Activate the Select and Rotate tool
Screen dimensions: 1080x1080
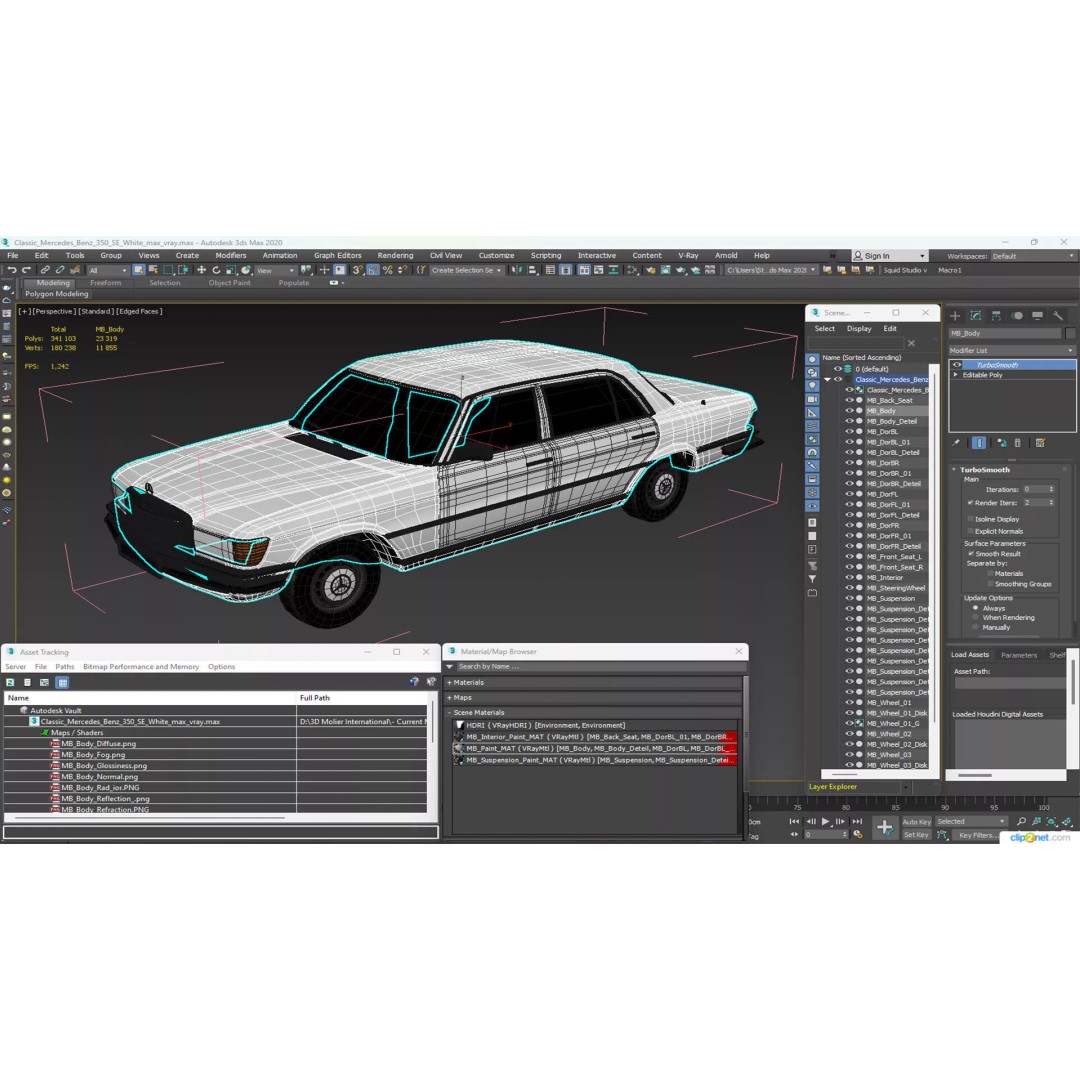pos(216,270)
